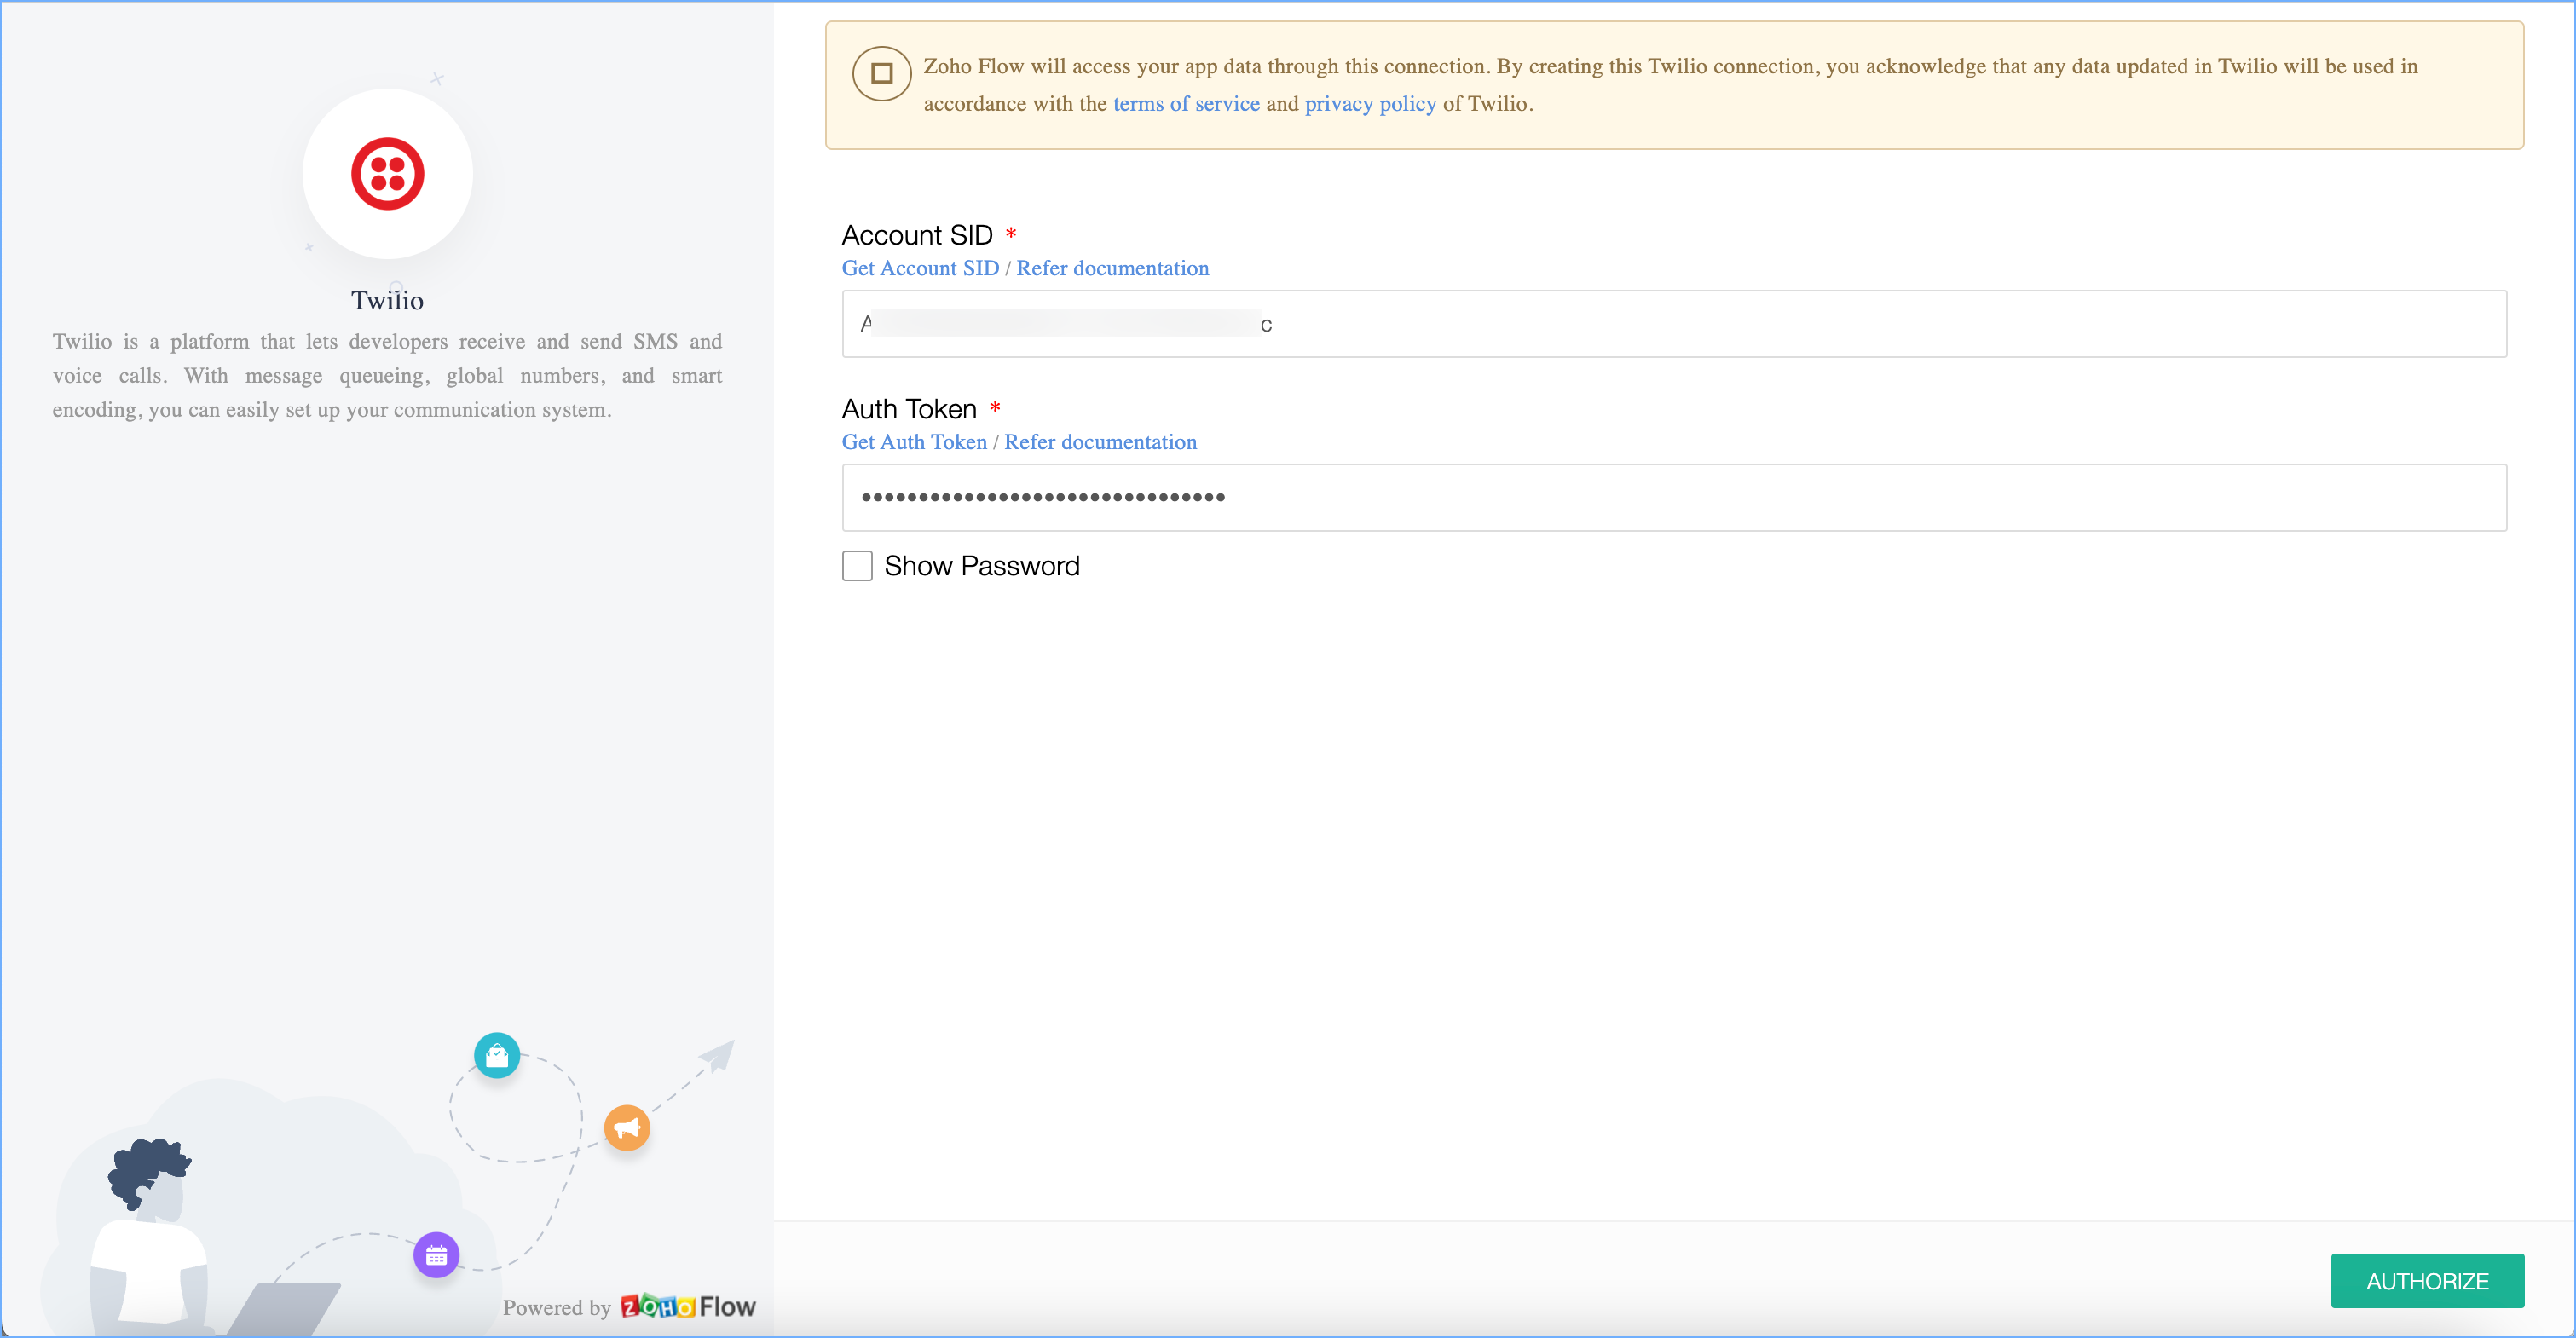Enable the Show Password checkbox
Viewport: 2576px width, 1338px height.
857,566
